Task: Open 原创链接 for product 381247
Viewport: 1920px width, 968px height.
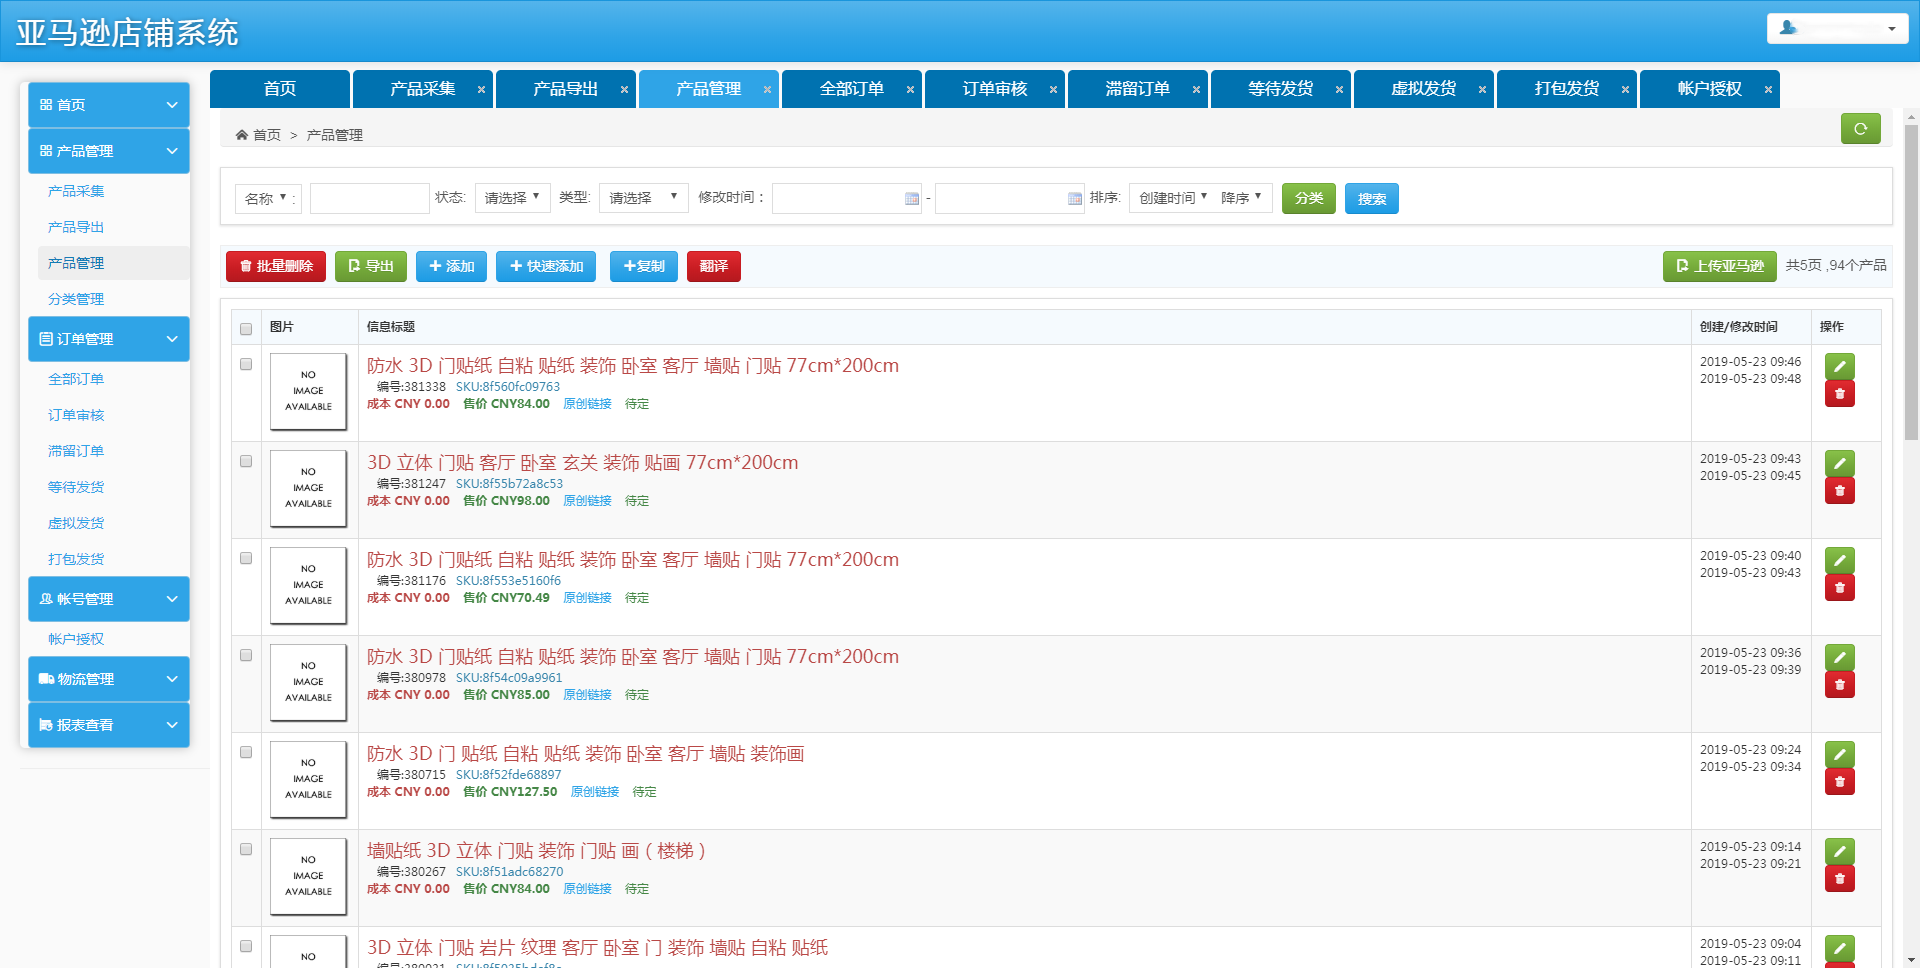Action: tap(587, 501)
